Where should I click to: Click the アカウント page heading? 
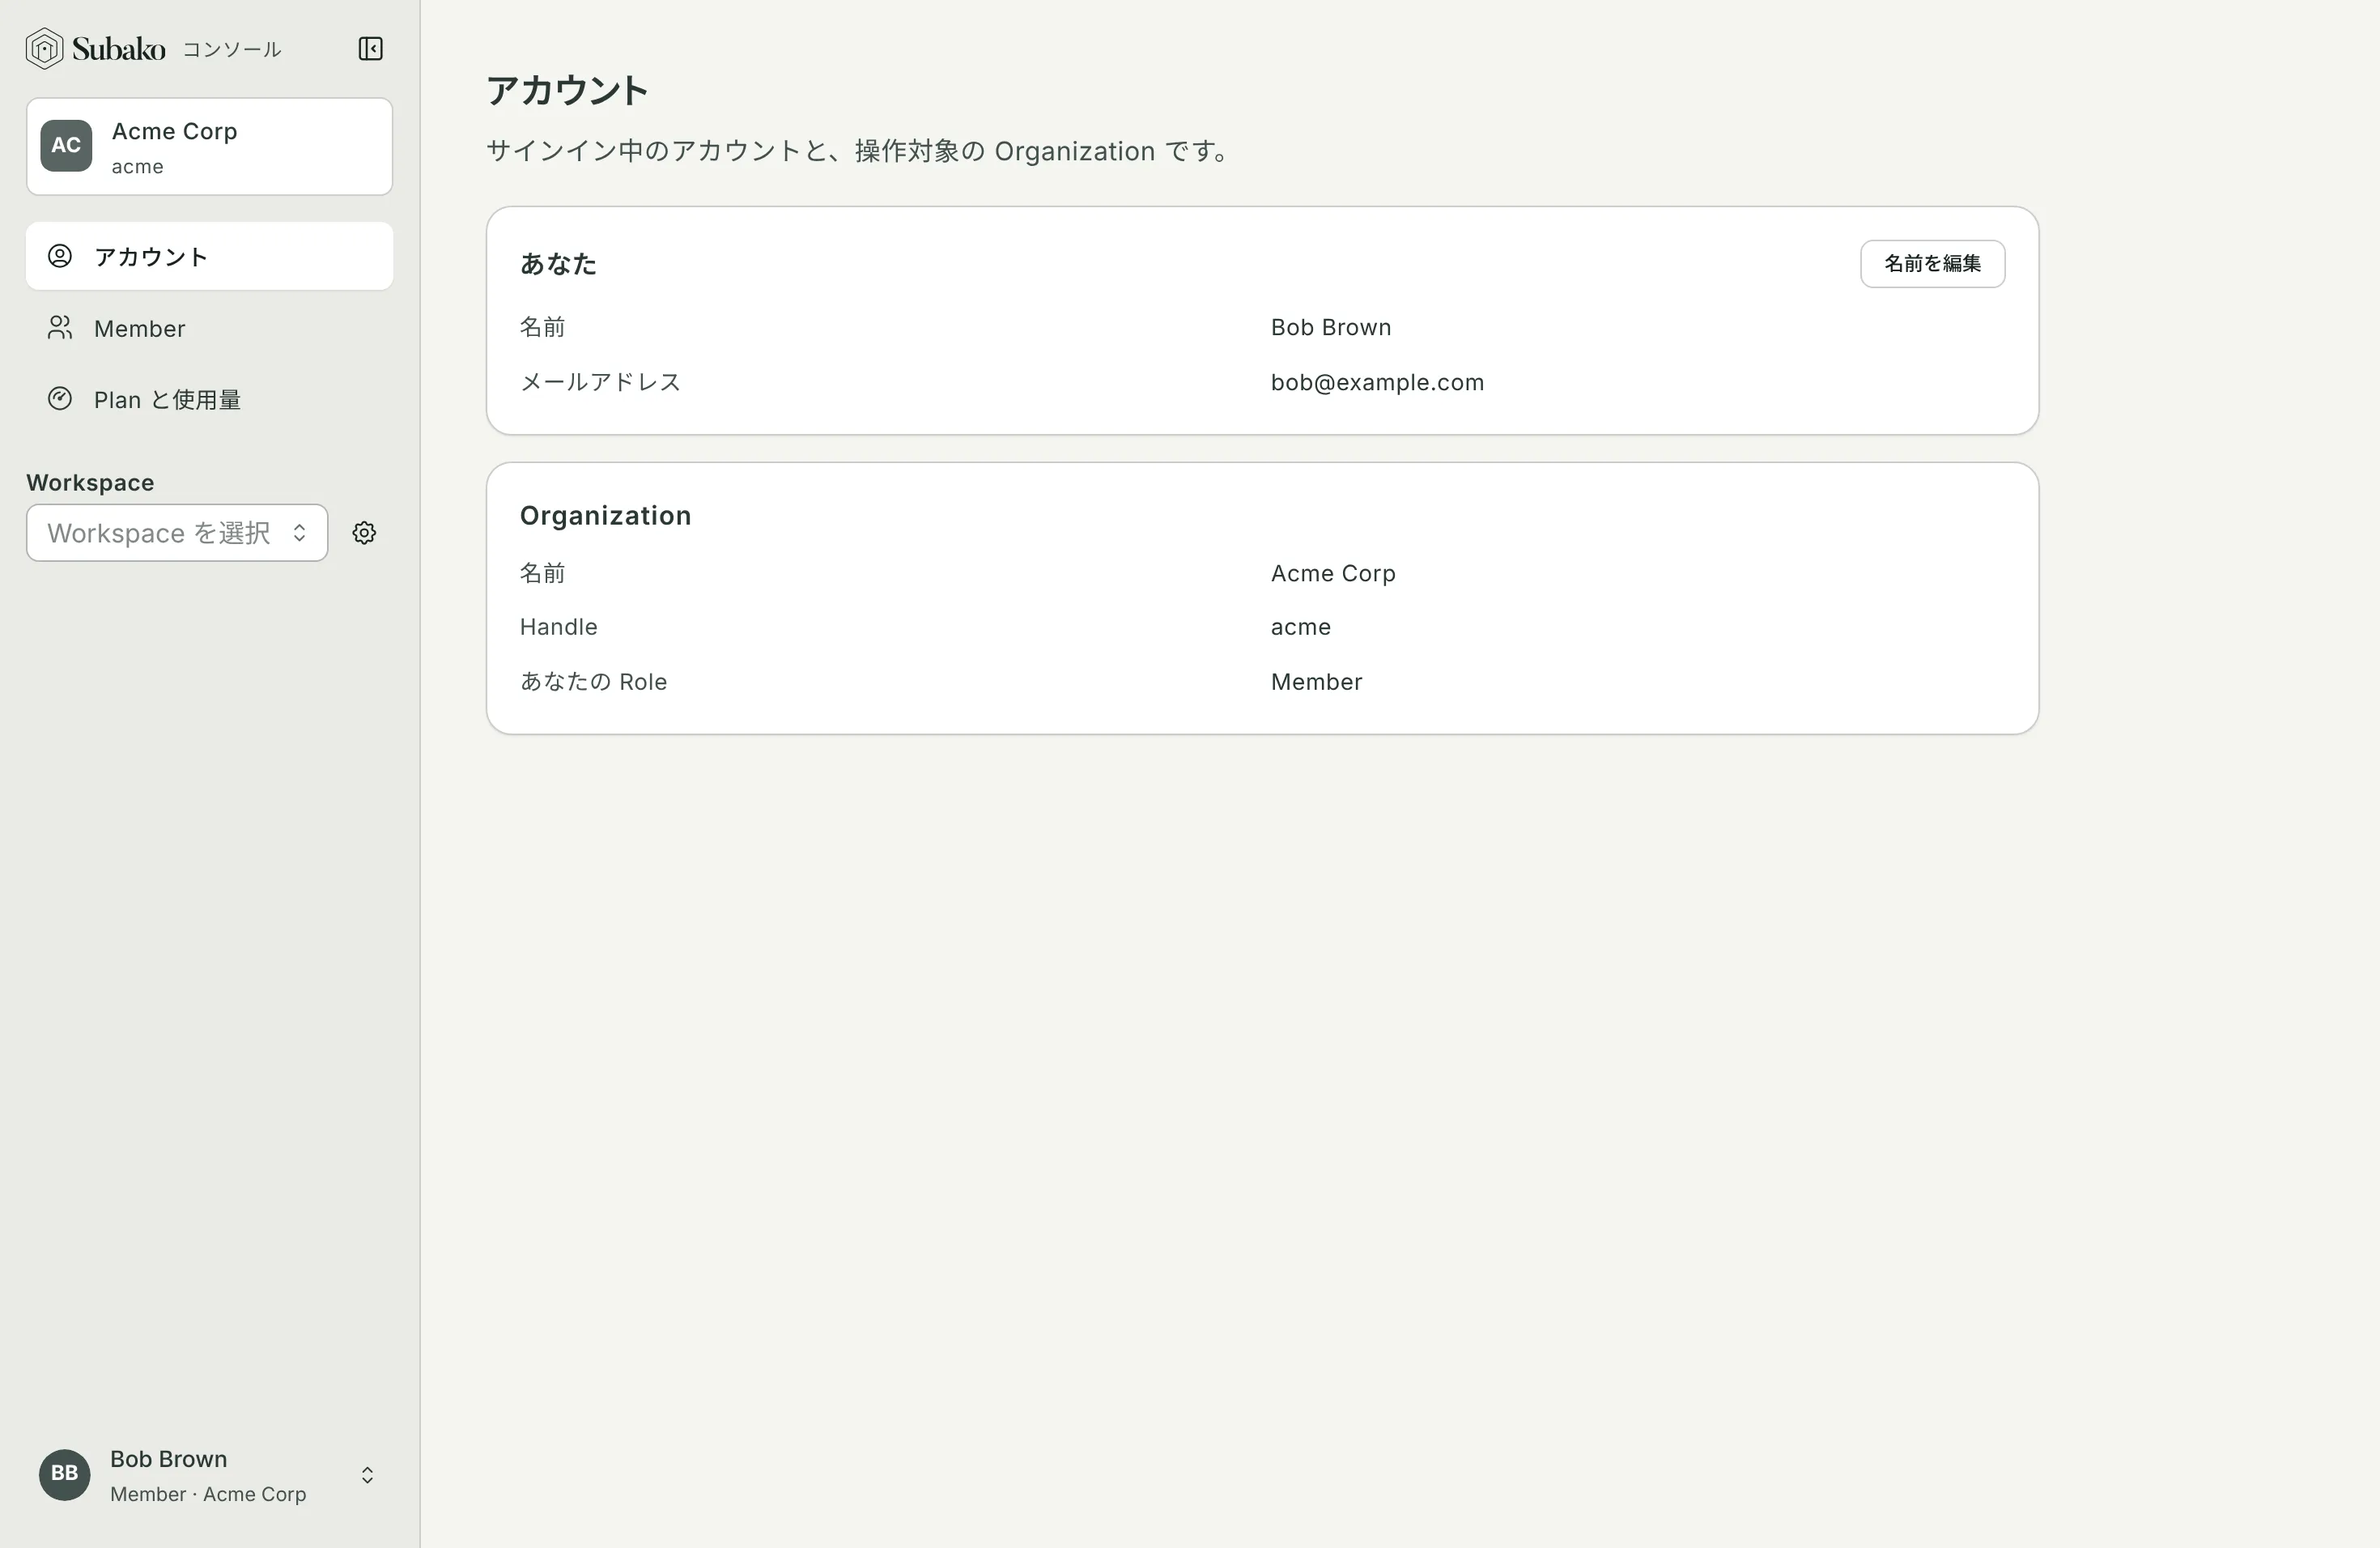click(567, 91)
